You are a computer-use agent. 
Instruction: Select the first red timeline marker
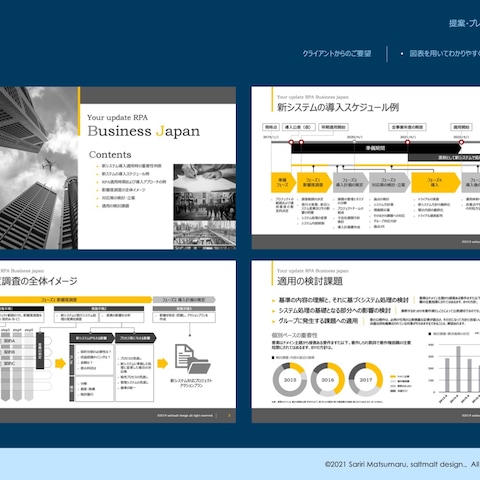click(x=291, y=142)
